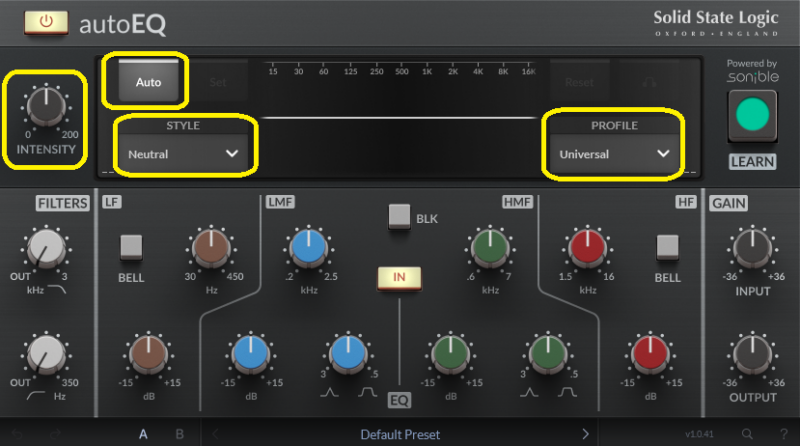Image resolution: width=800 pixels, height=446 pixels.
Task: Switch to preset slot A
Action: [x=143, y=434]
